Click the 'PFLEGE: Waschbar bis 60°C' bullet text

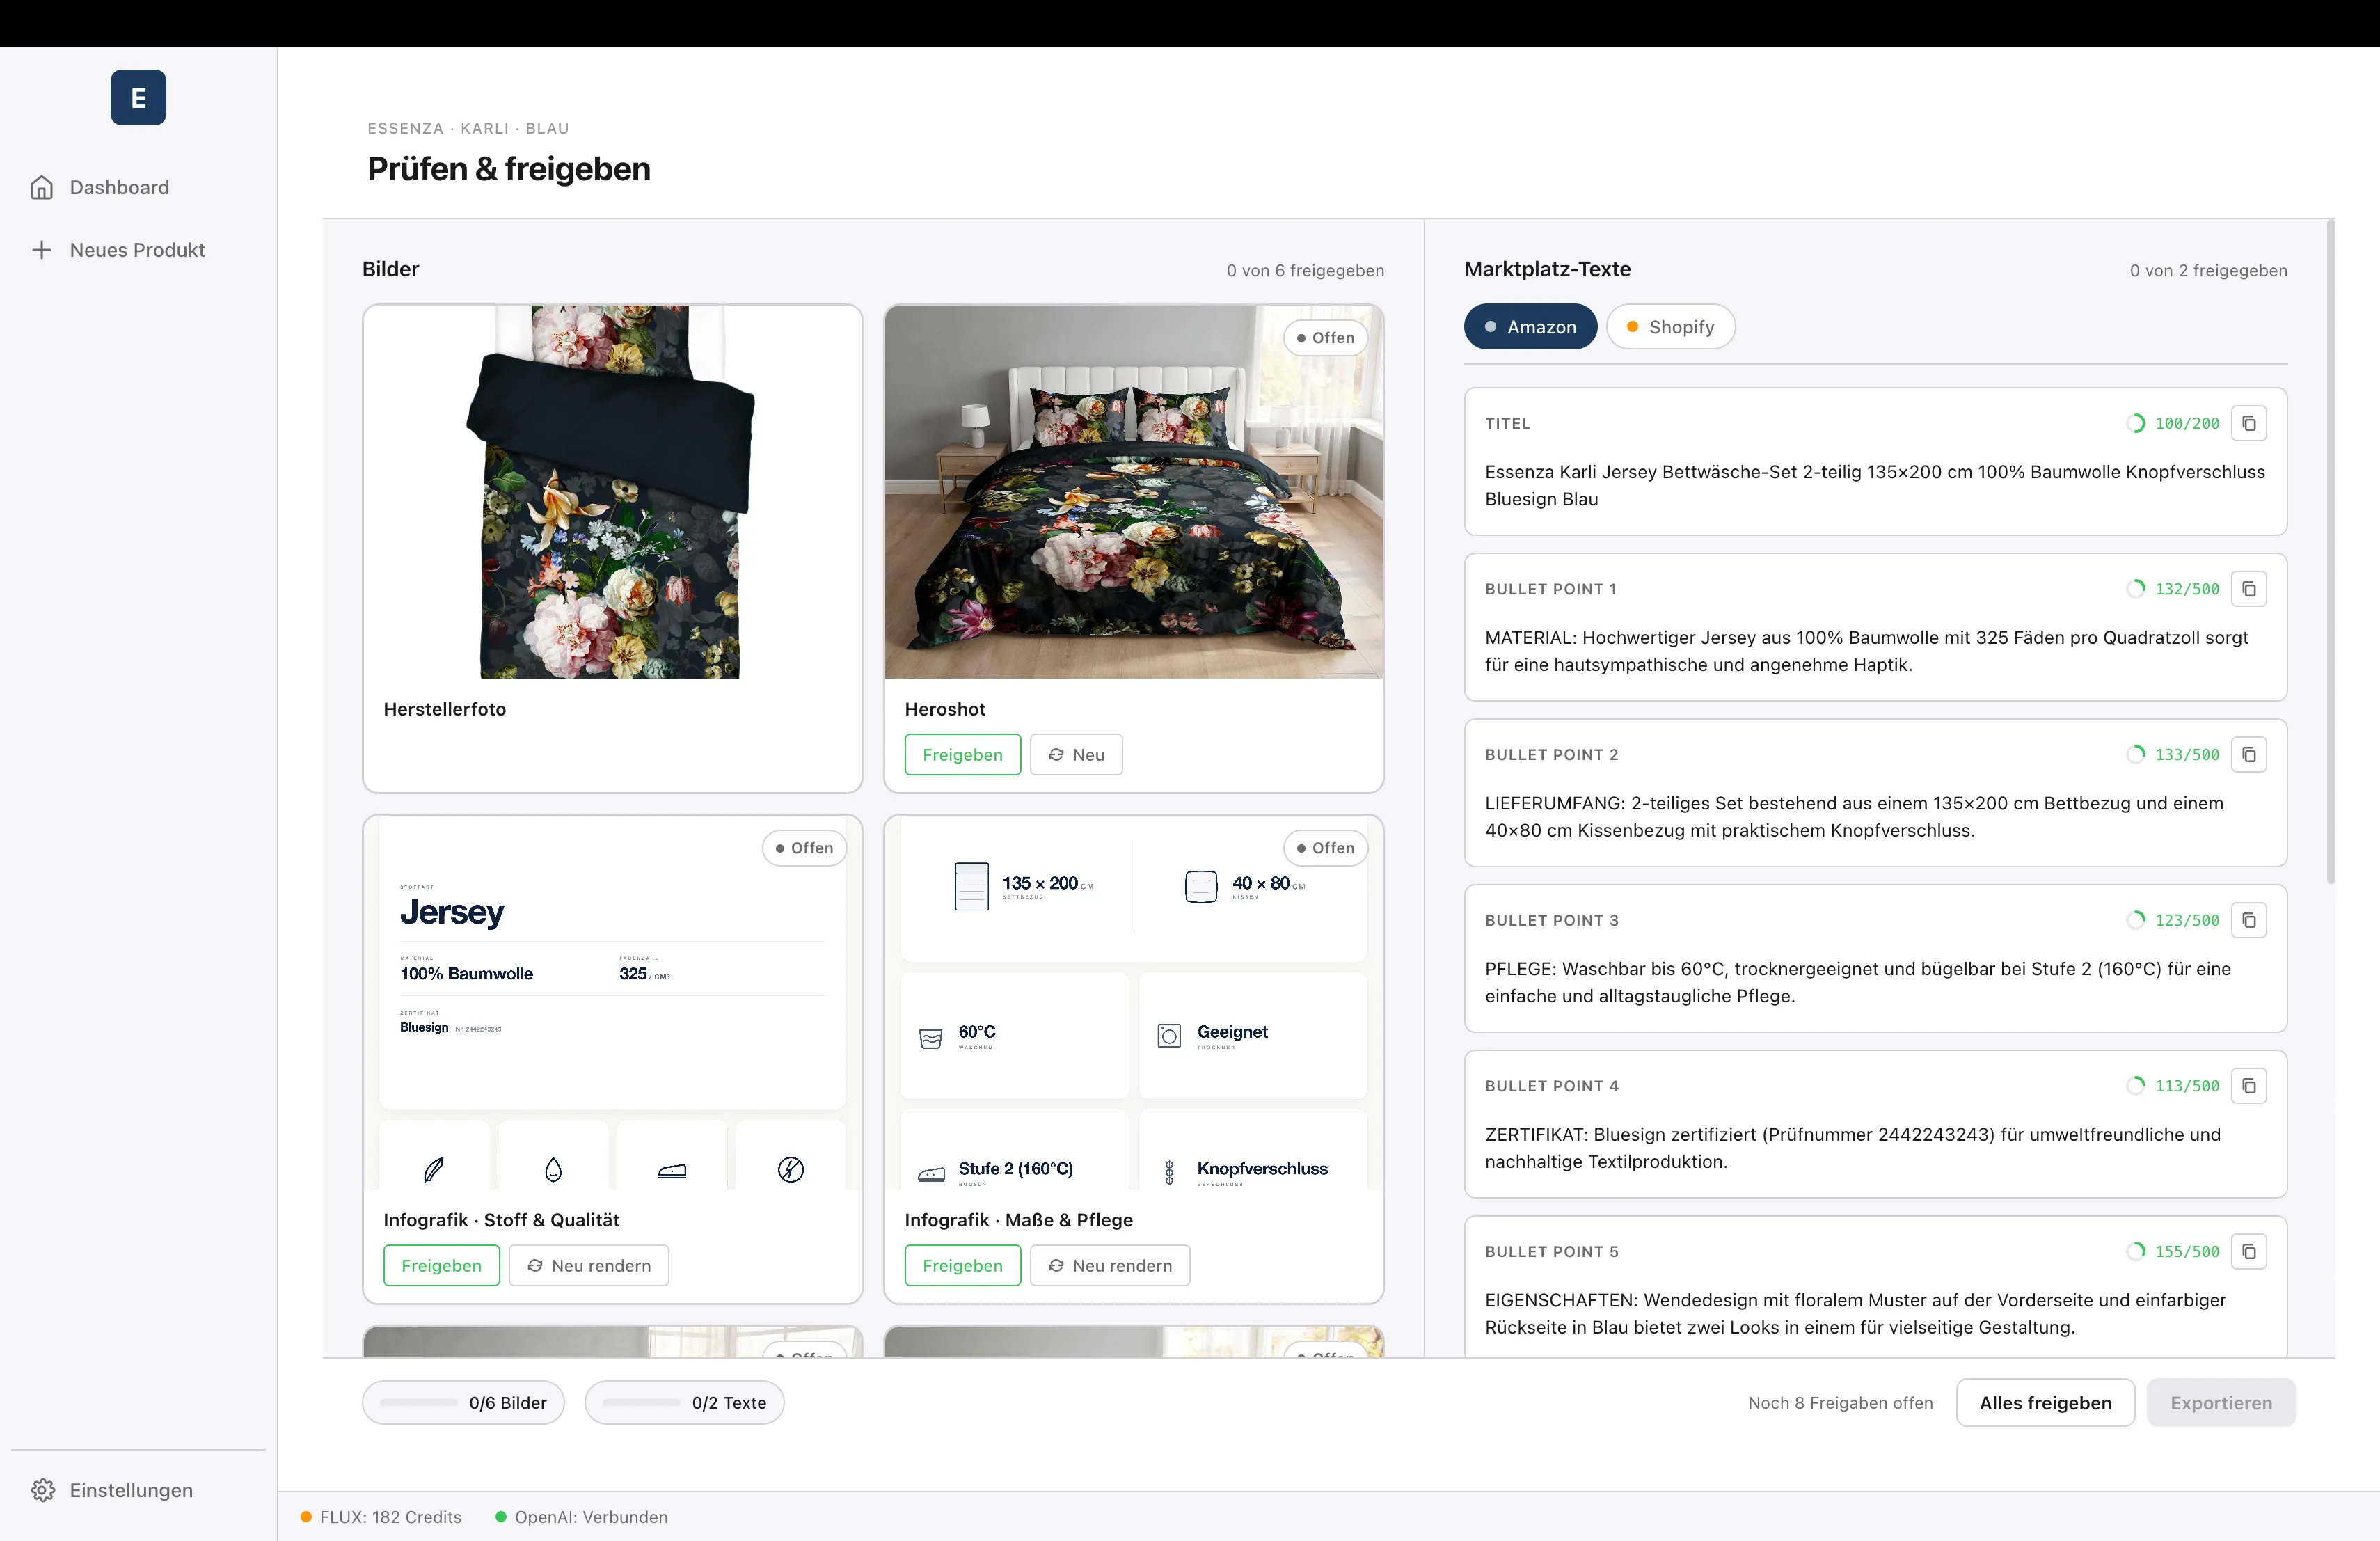[1858, 982]
